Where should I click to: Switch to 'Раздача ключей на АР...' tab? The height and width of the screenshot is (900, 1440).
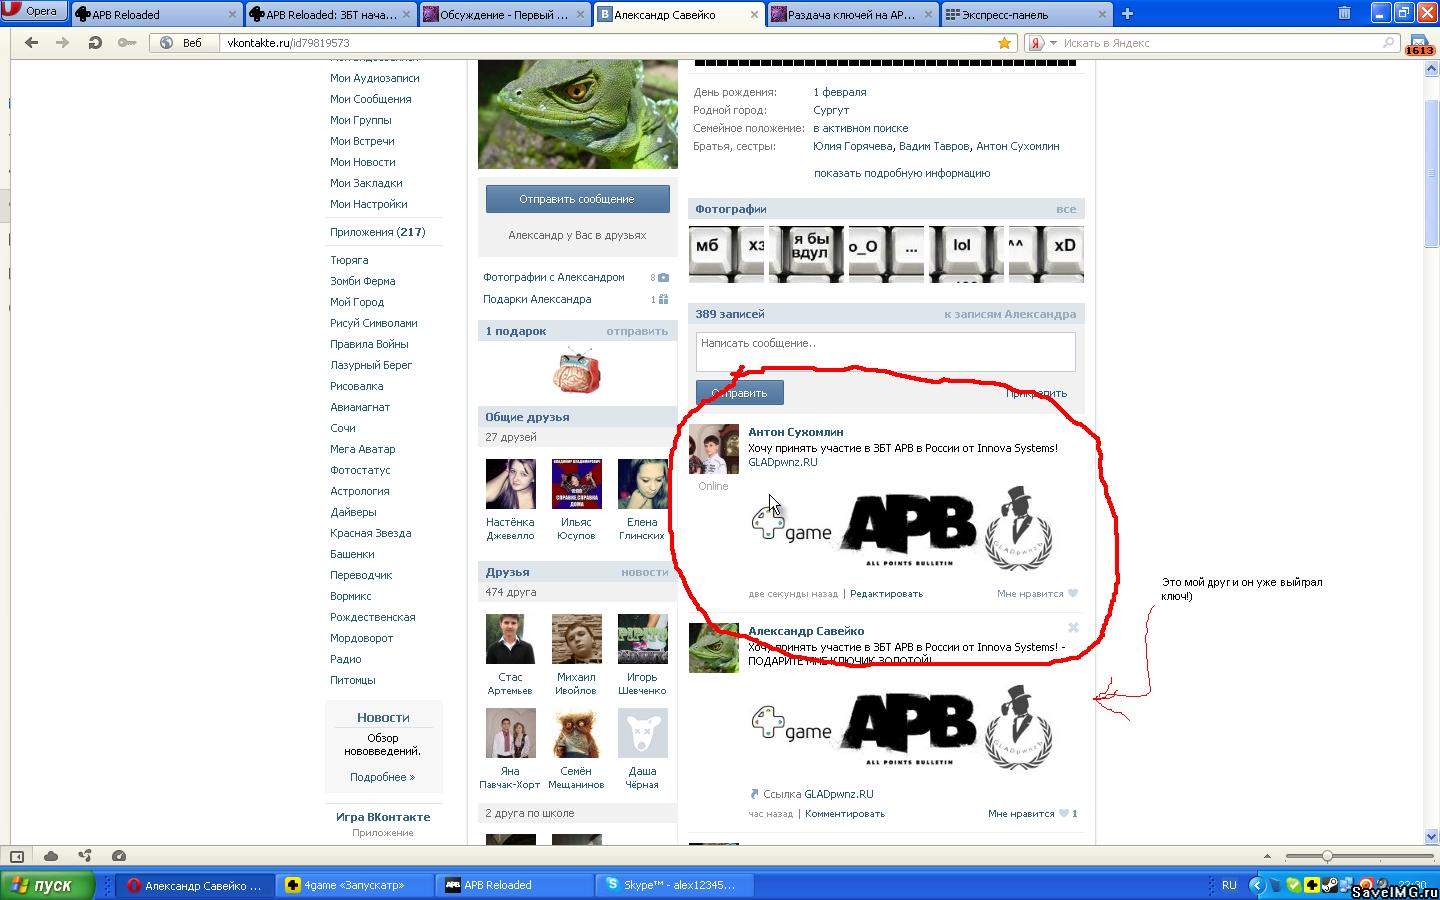pyautogui.click(x=853, y=15)
